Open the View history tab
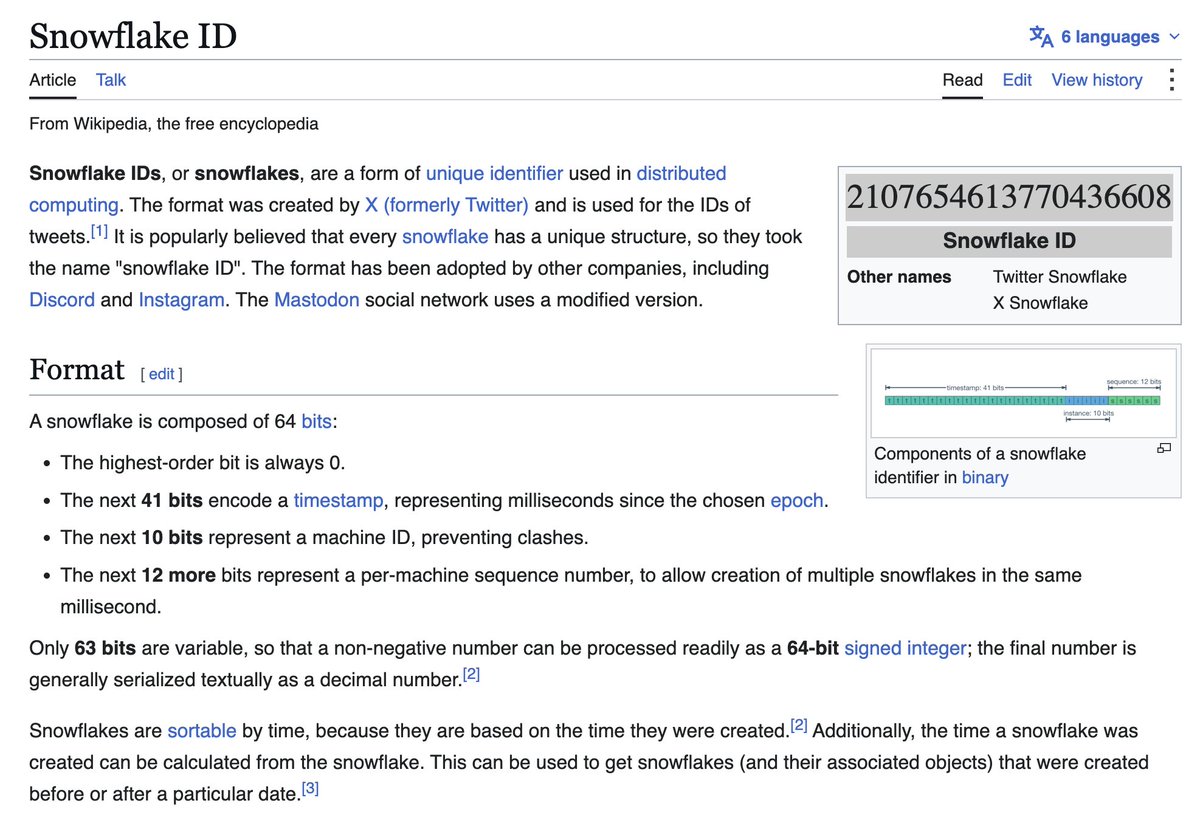Image resolution: width=1200 pixels, height=823 pixels. coord(1097,80)
